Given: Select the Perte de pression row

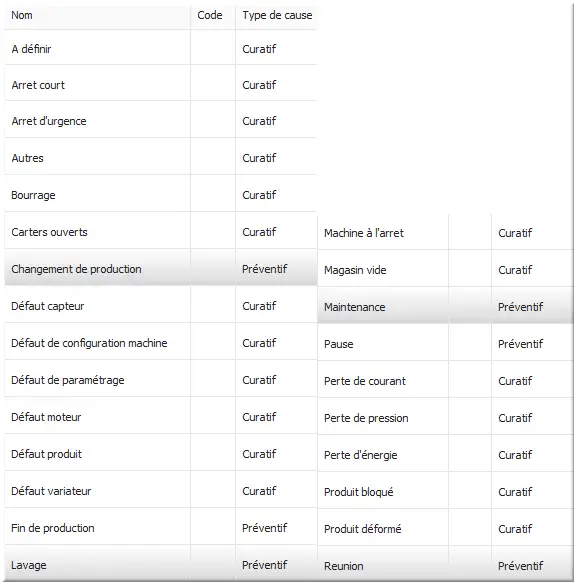Looking at the screenshot, I should click(445, 418).
